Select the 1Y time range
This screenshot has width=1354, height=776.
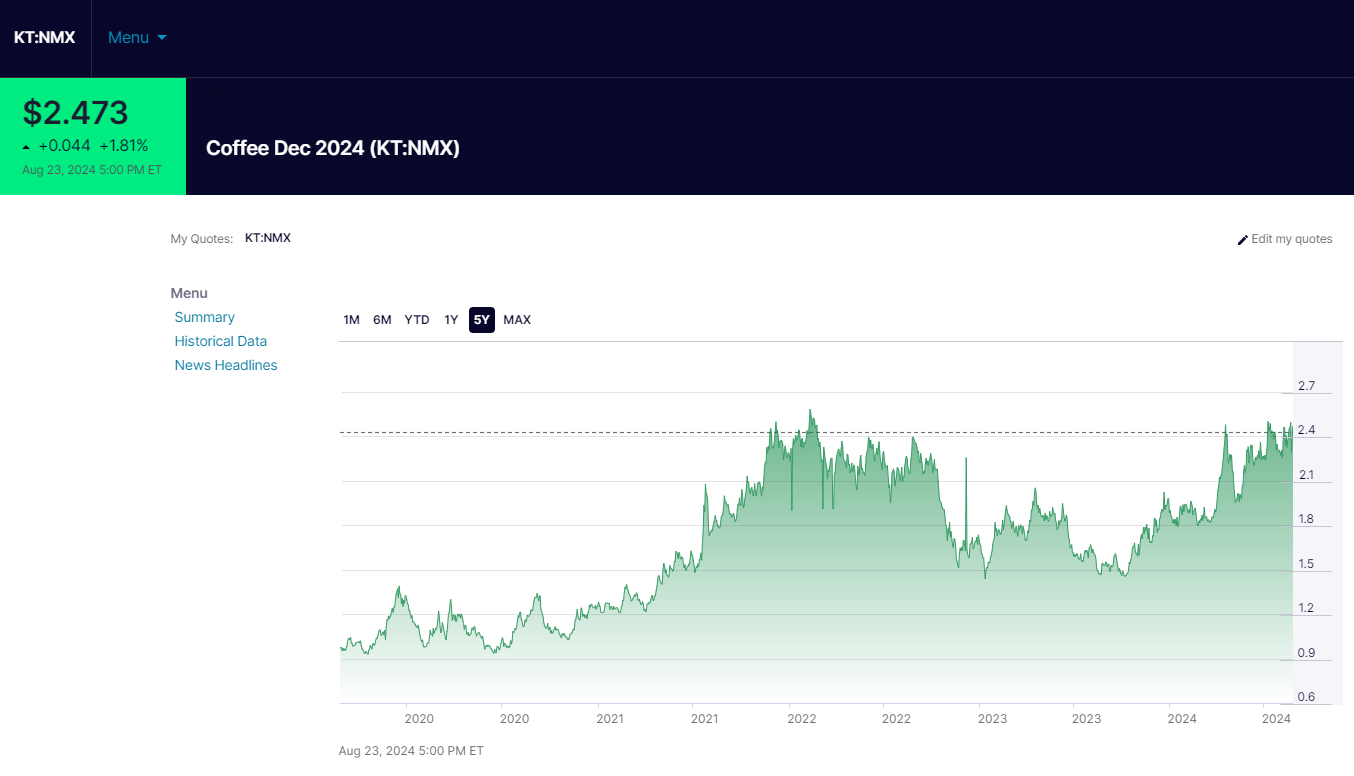451,320
